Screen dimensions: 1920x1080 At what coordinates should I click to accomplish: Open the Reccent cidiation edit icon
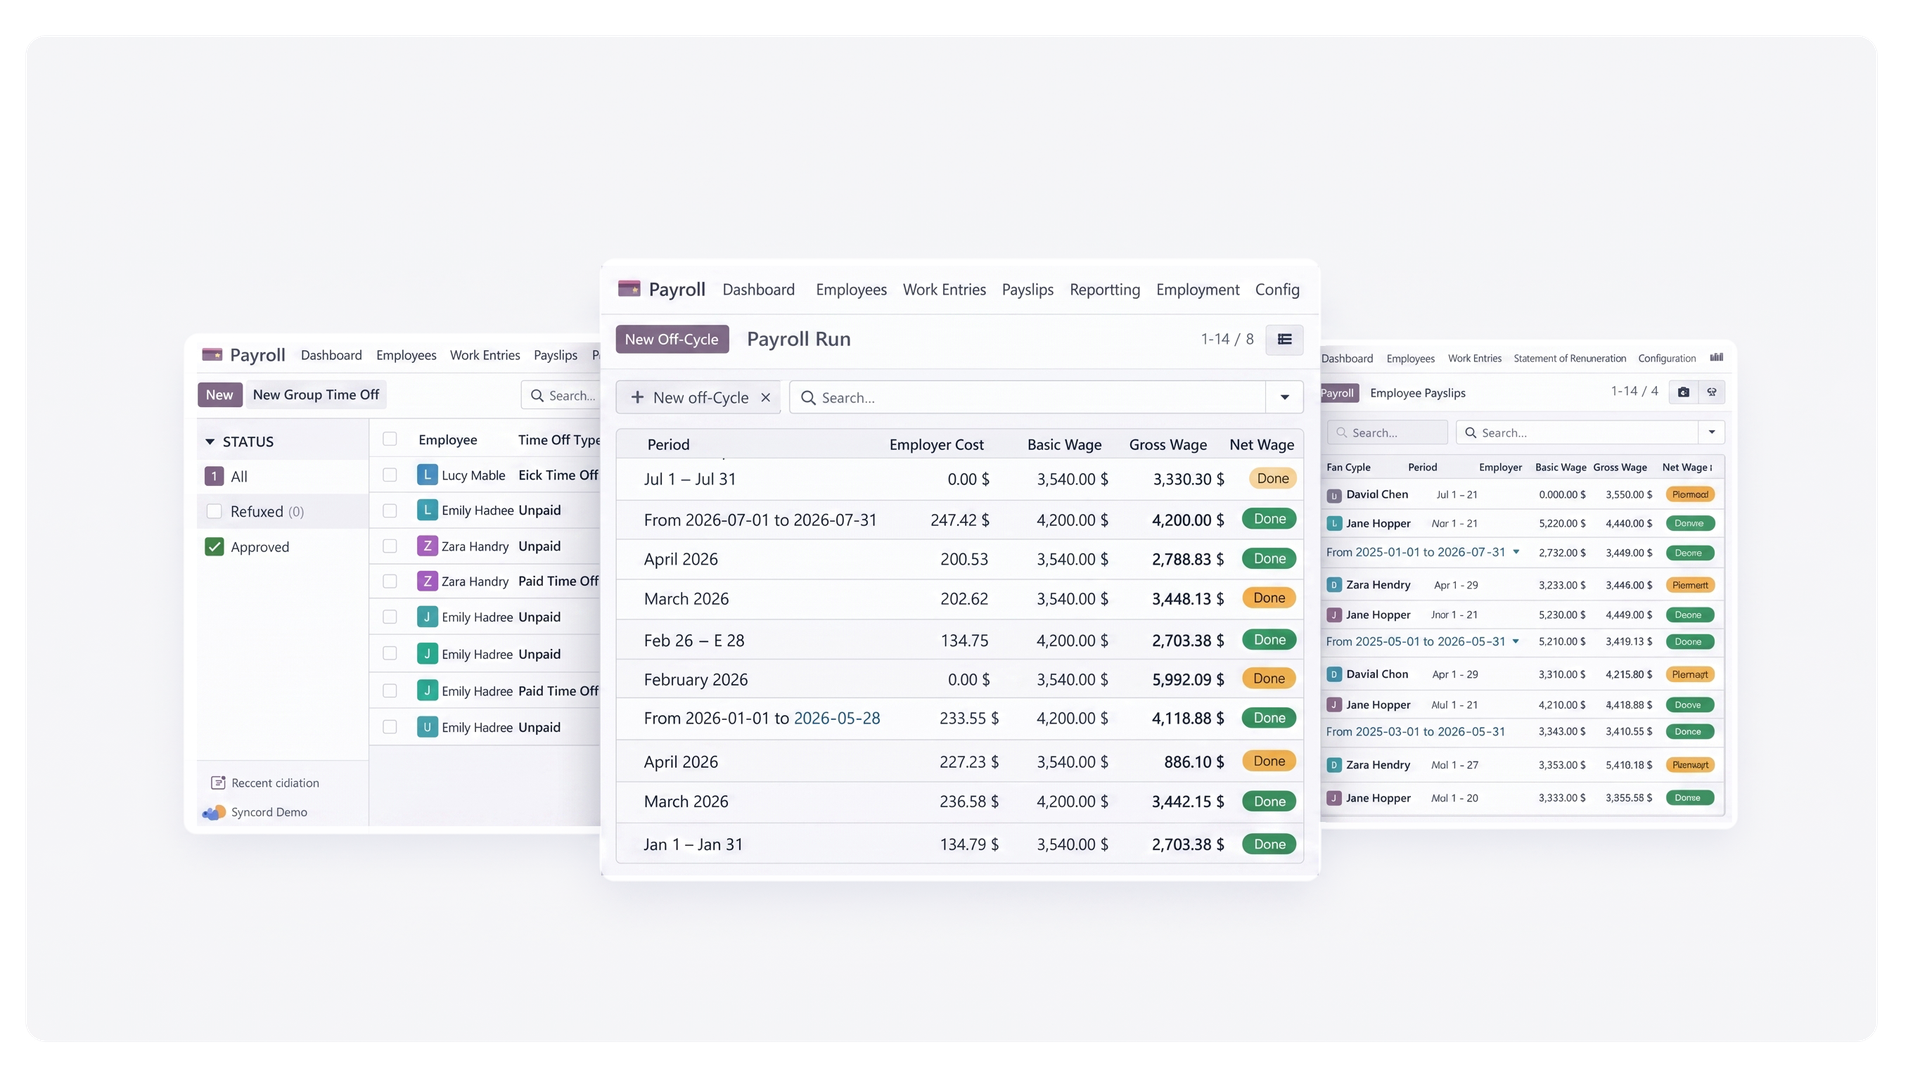(x=218, y=783)
